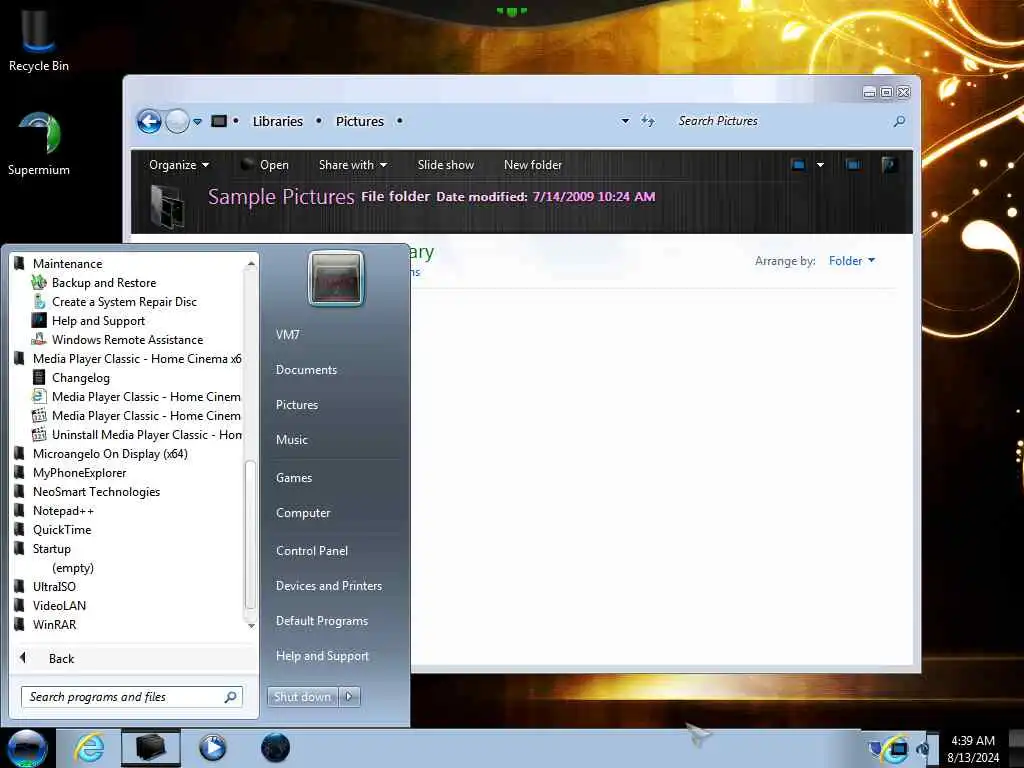
Task: Open Help and Support in right pane
Action: [x=322, y=656]
